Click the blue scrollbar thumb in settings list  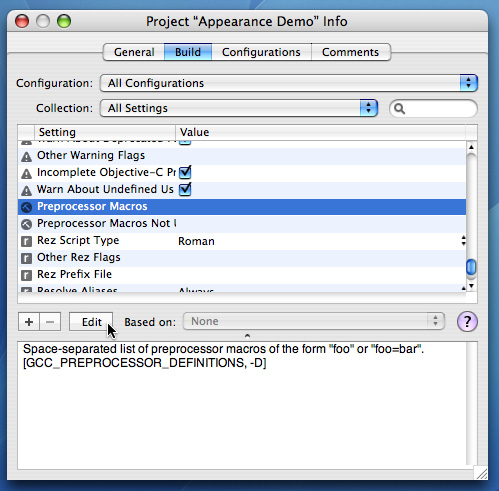(471, 267)
